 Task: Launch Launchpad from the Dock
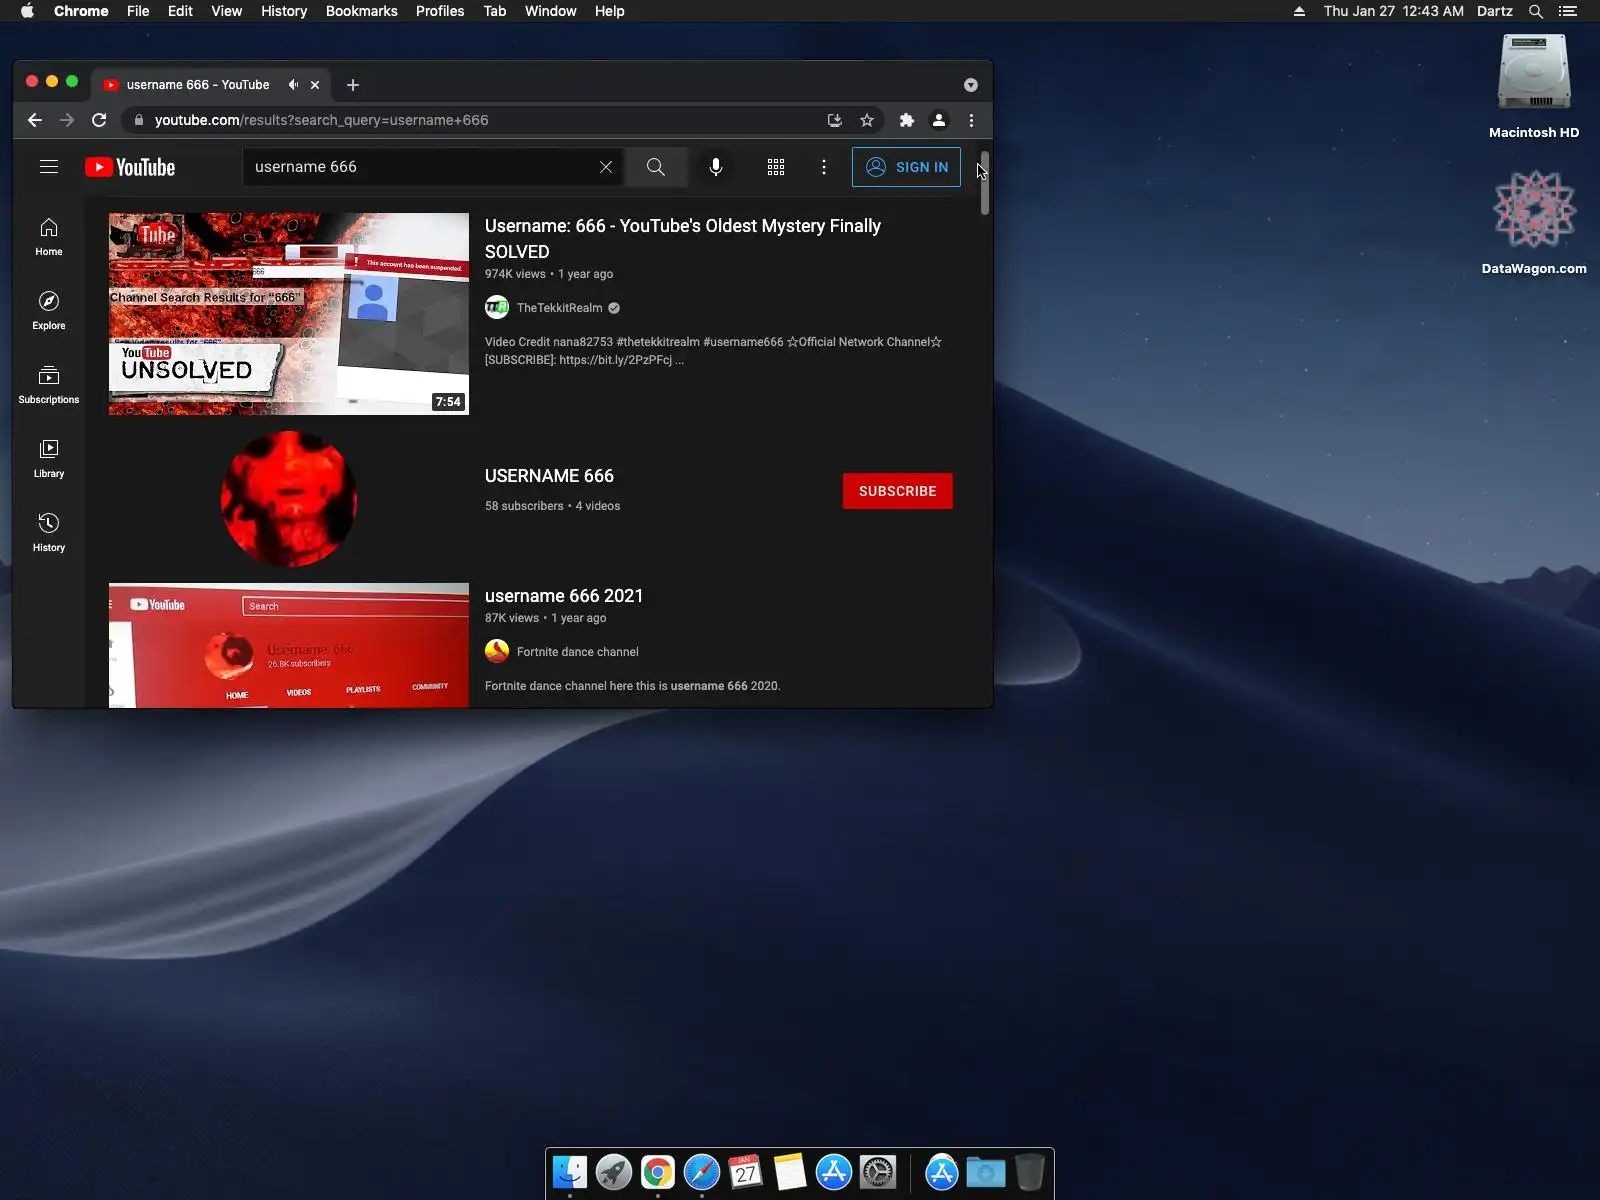pyautogui.click(x=614, y=1172)
